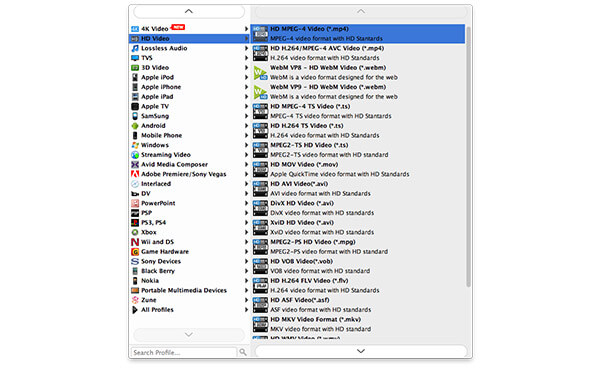Open the Nokia category
The height and width of the screenshot is (368, 600).
(189, 280)
